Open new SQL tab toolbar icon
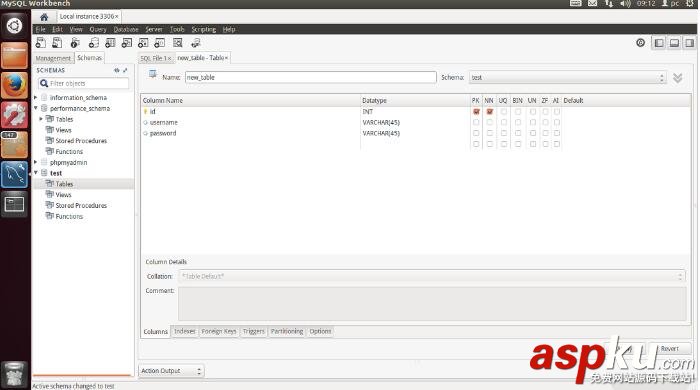 click(x=41, y=43)
